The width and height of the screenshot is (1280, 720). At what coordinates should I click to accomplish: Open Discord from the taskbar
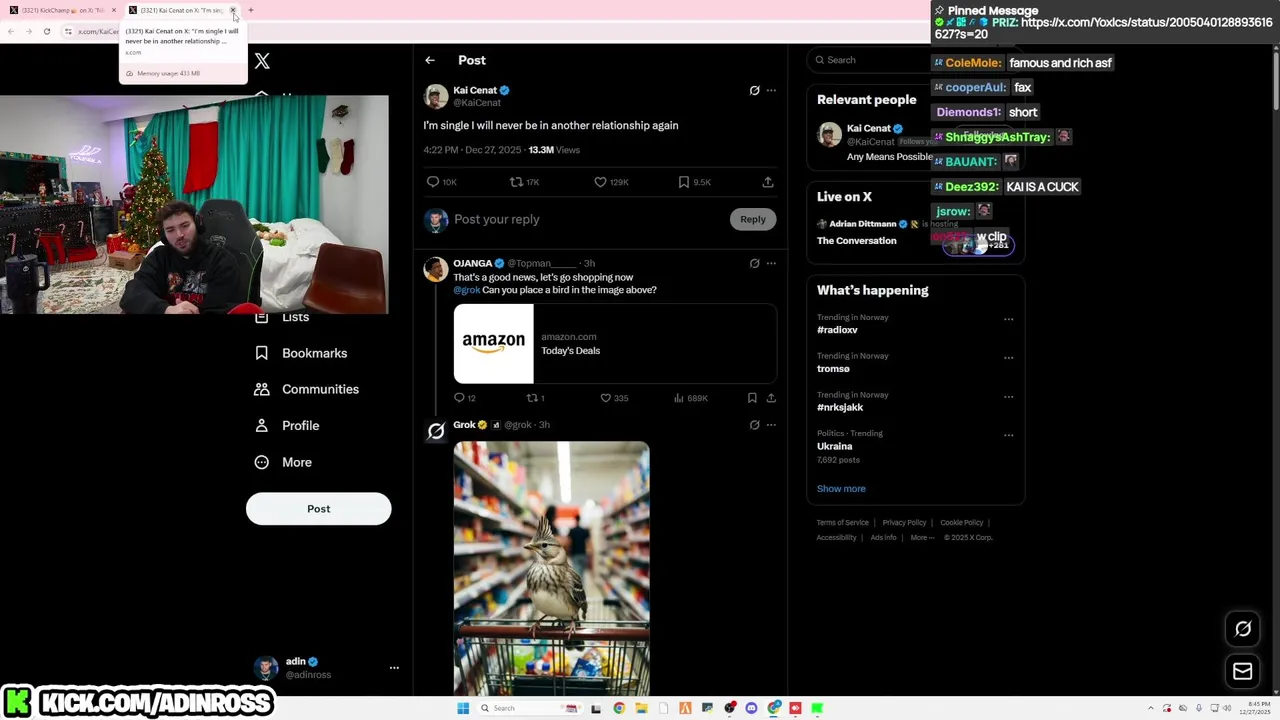coord(751,708)
